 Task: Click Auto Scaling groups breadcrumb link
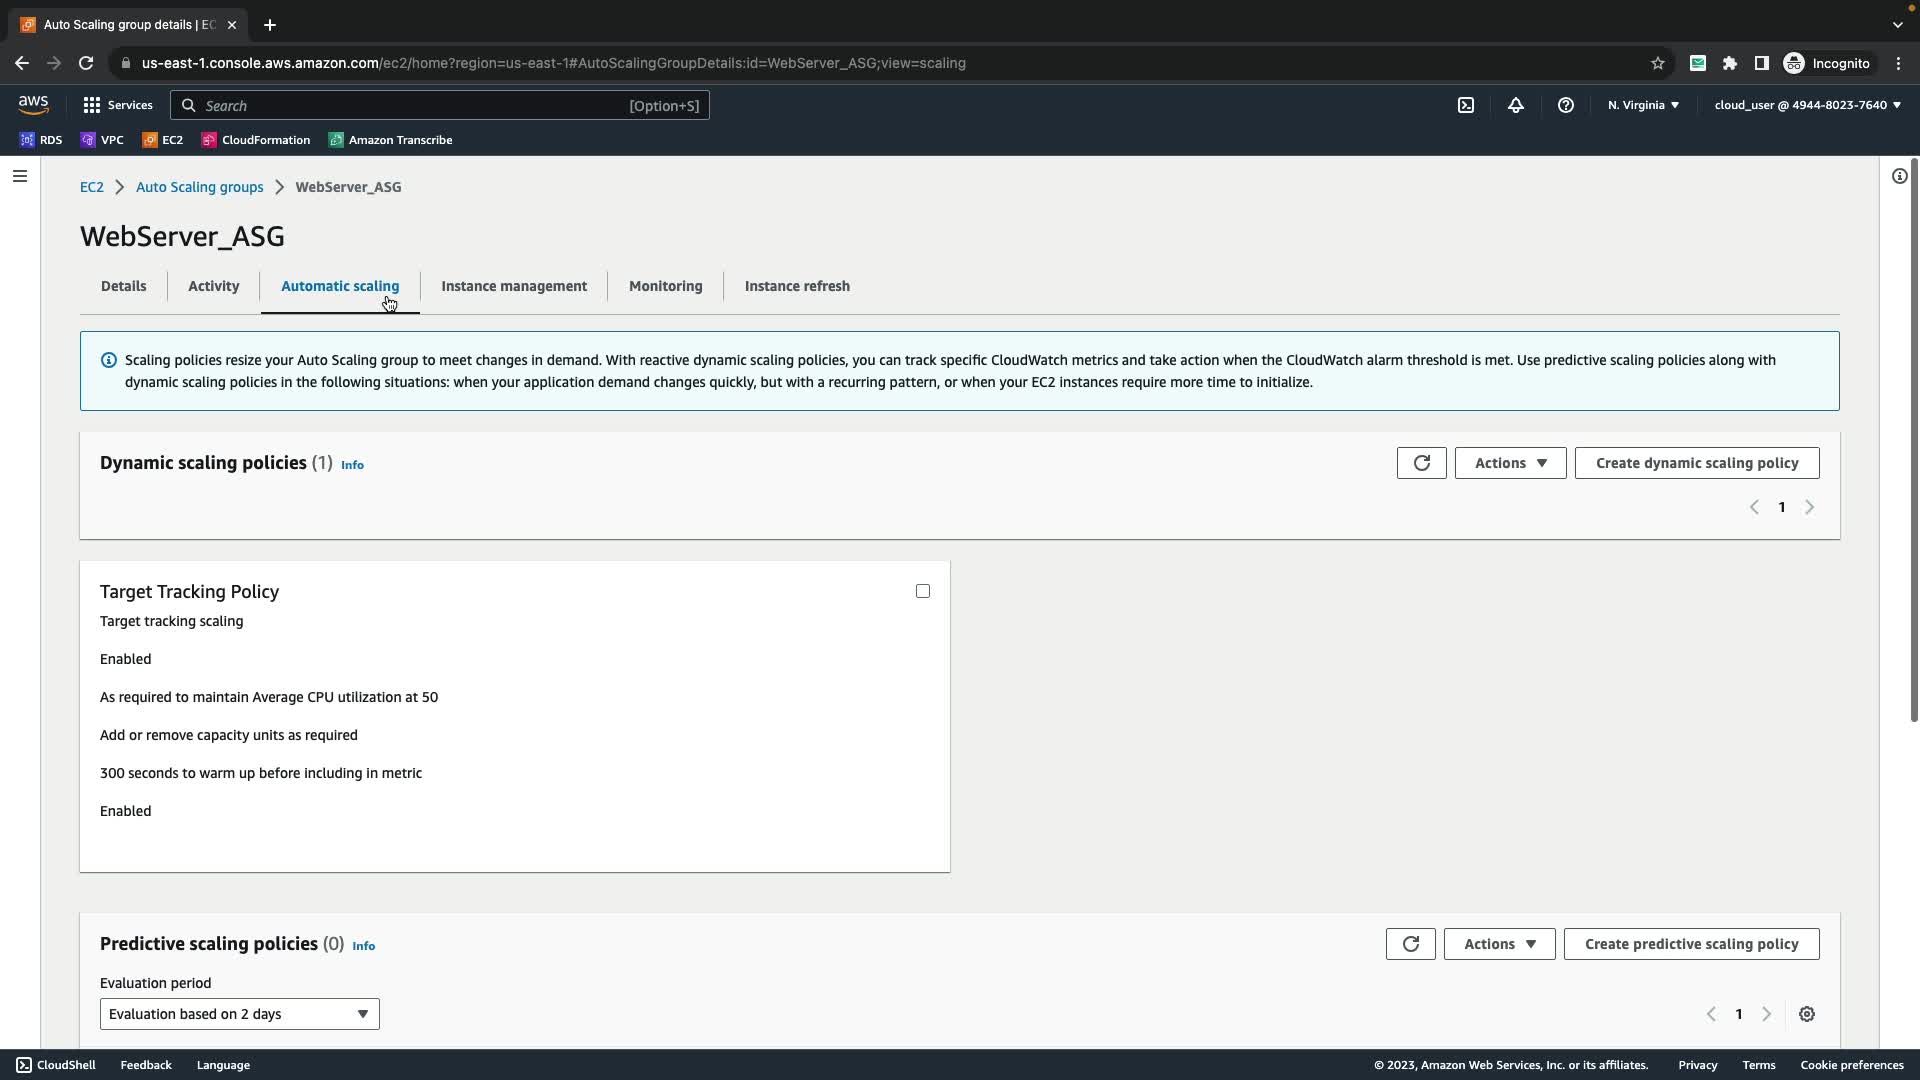(199, 187)
